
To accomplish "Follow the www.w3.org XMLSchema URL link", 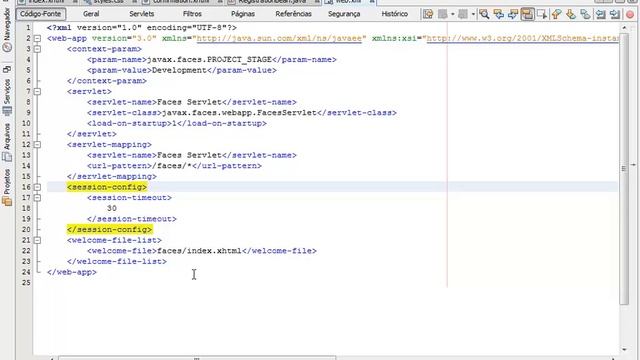I will click(x=523, y=38).
